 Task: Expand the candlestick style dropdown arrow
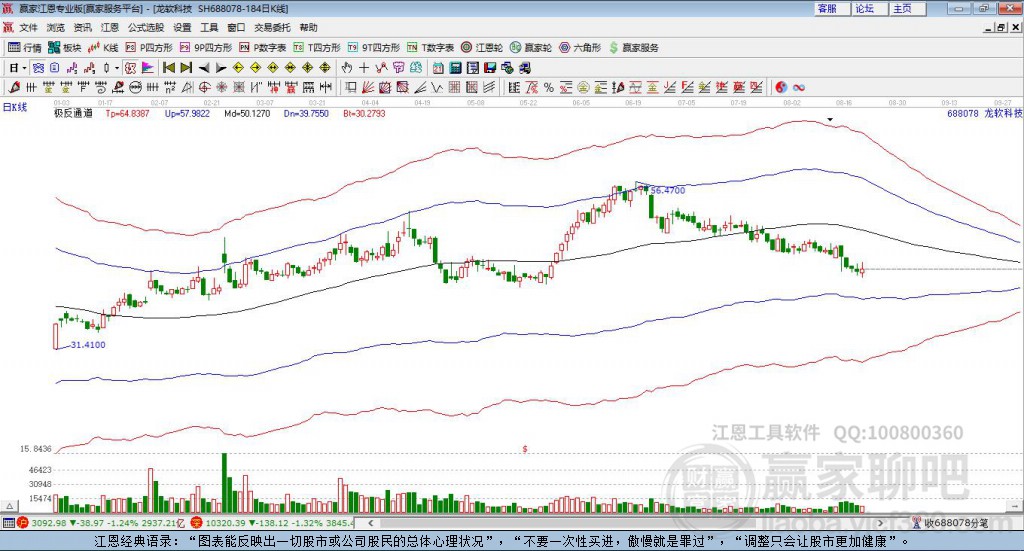(117, 68)
